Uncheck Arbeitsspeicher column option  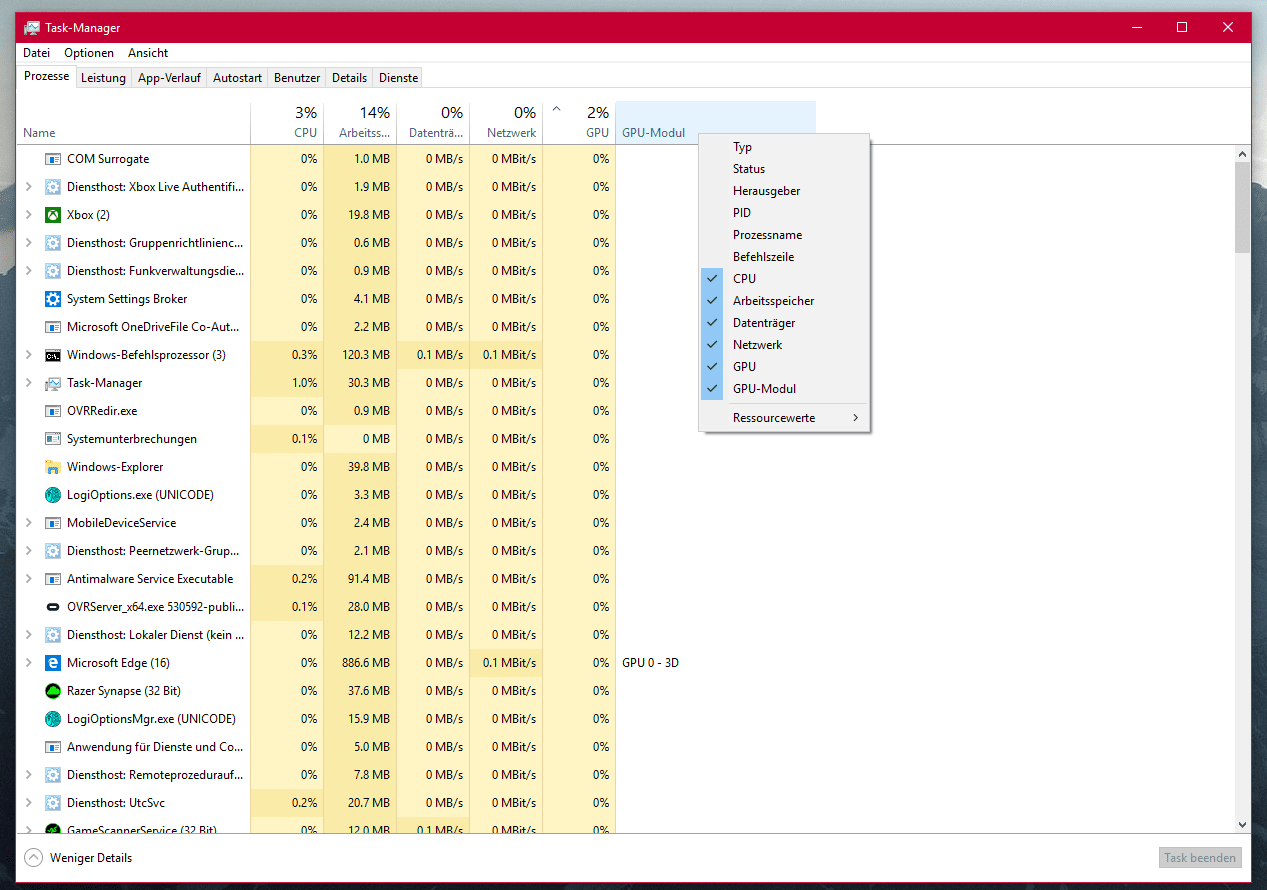click(x=785, y=301)
